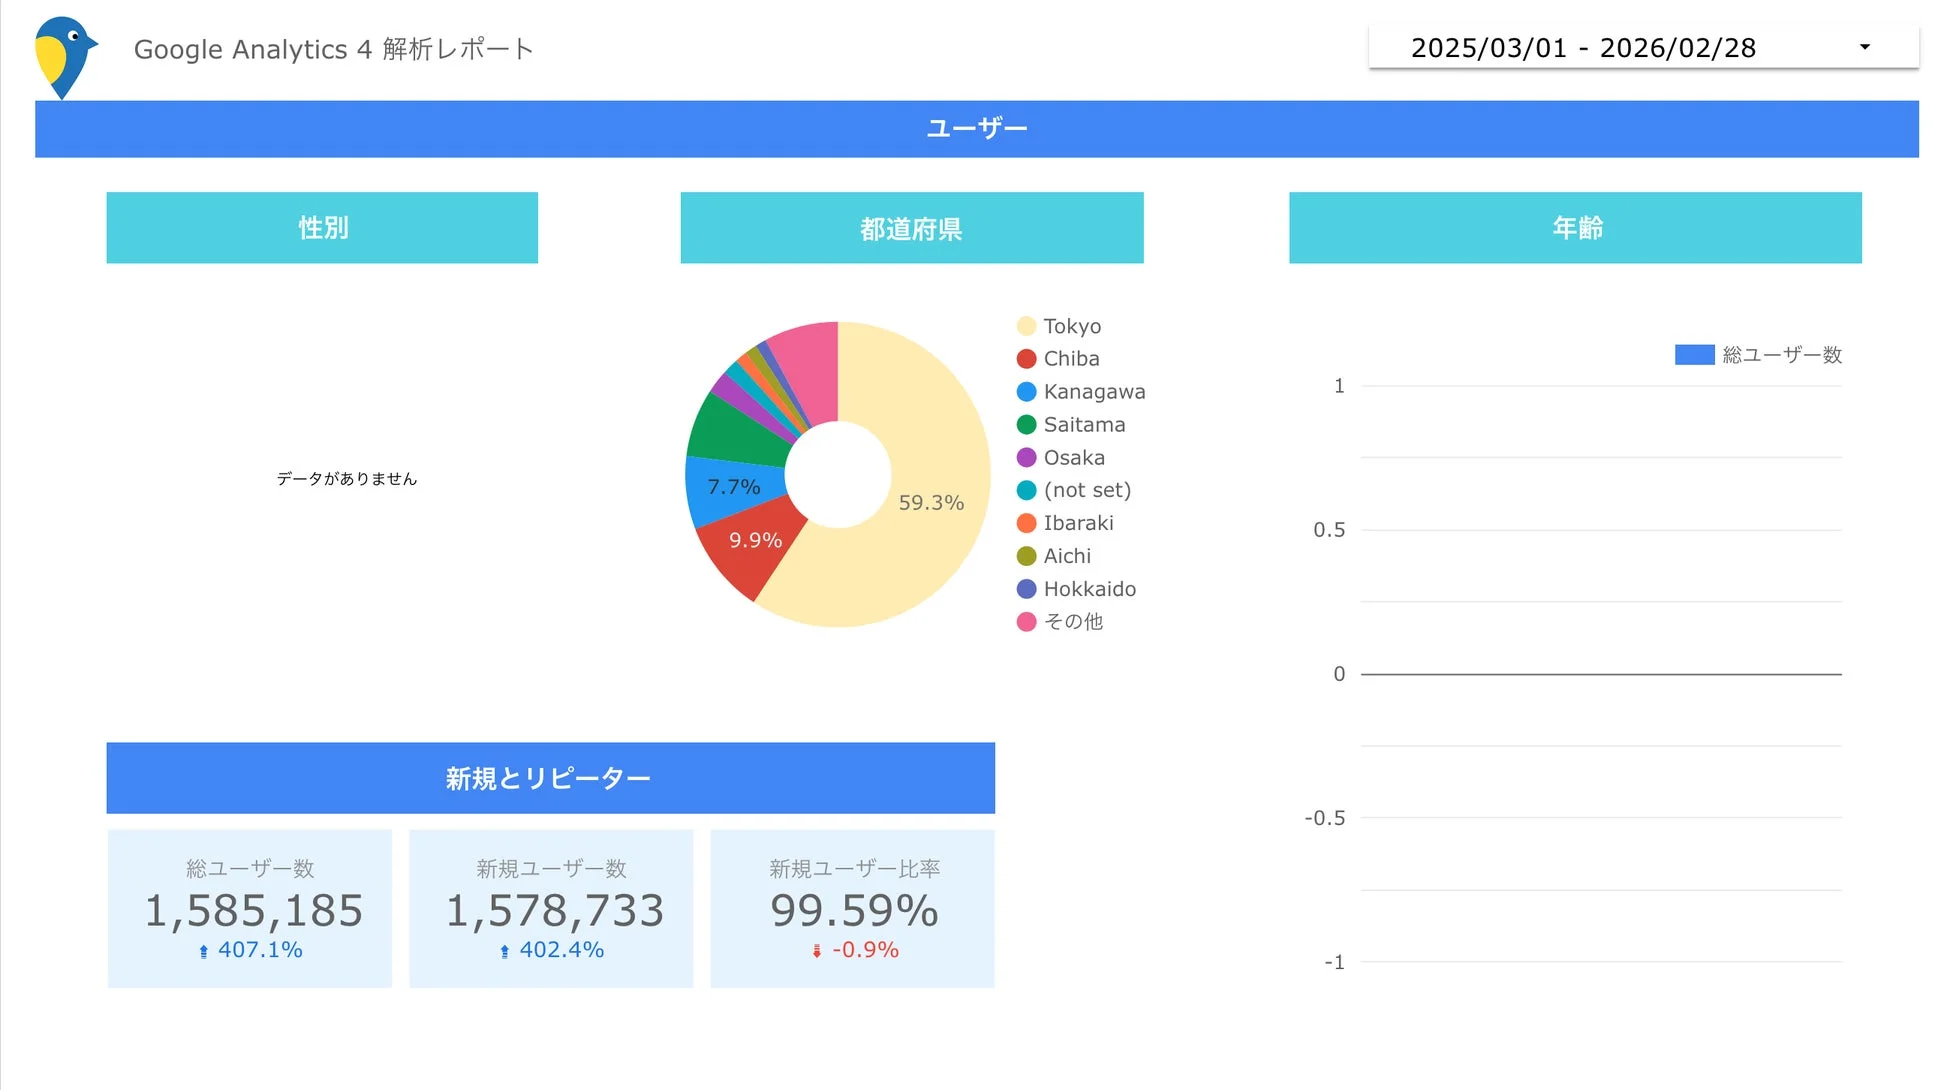This screenshot has width=1950, height=1090.
Task: Click the ユーザー banner at the top
Action: click(x=975, y=128)
